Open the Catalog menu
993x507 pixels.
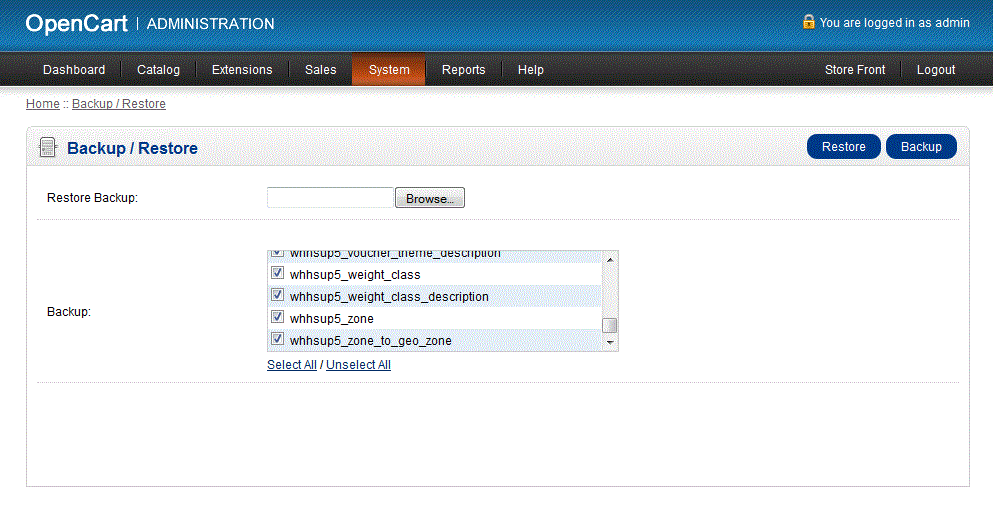[x=158, y=70]
